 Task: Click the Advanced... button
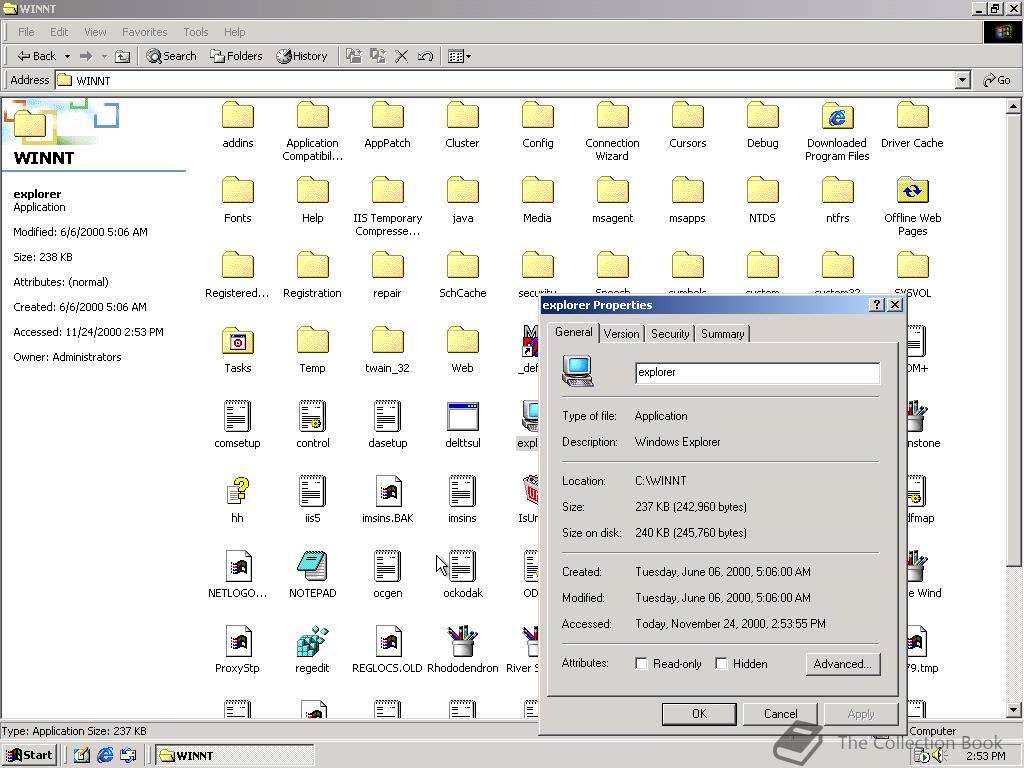point(842,664)
